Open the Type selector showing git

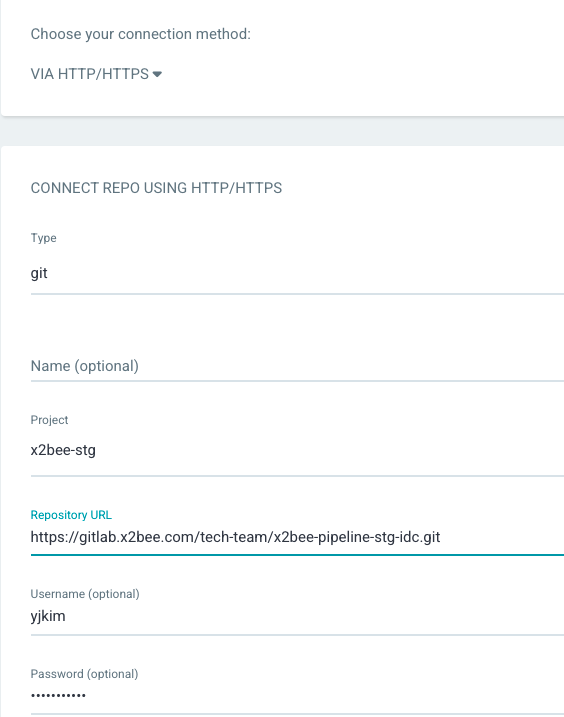[x=297, y=273]
